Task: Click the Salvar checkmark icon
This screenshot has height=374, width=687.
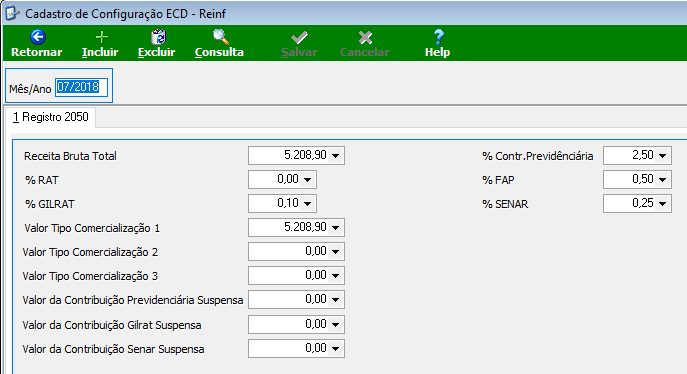Action: (x=299, y=37)
